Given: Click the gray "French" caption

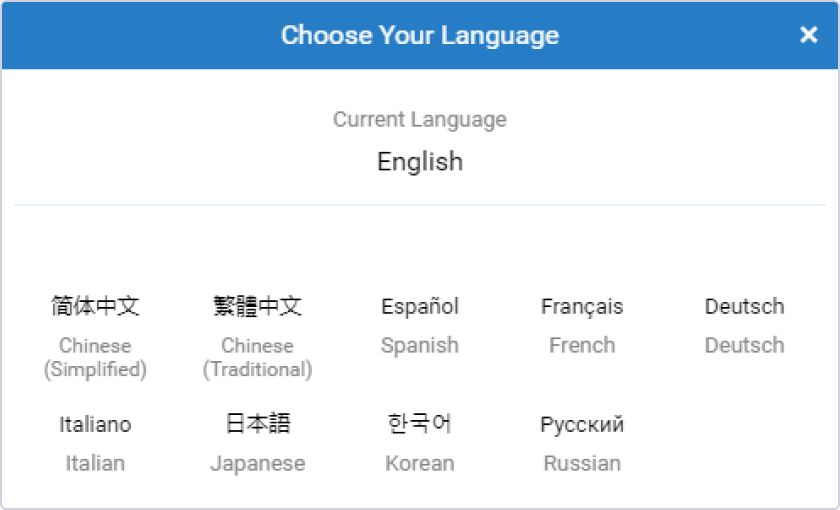Looking at the screenshot, I should (582, 345).
